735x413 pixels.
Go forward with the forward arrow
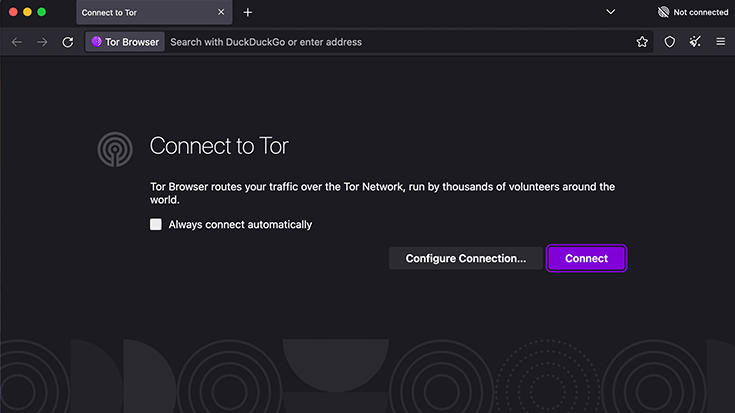point(42,42)
